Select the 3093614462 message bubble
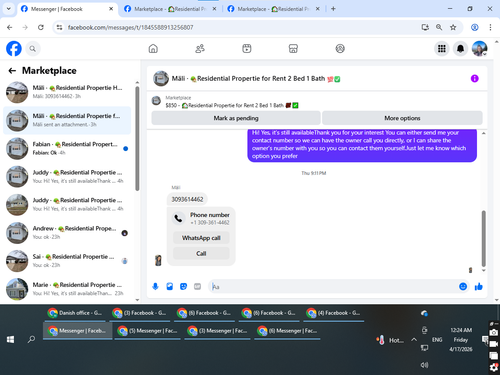This screenshot has height=375, width=500. click(187, 199)
